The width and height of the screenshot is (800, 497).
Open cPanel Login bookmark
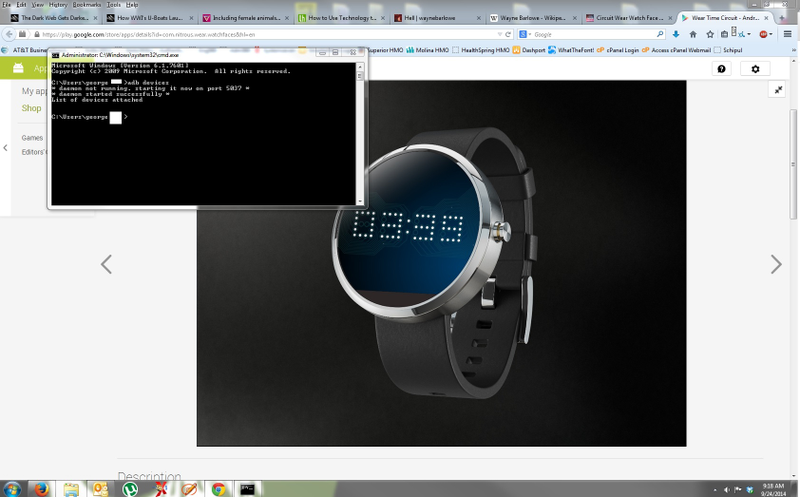click(x=618, y=50)
